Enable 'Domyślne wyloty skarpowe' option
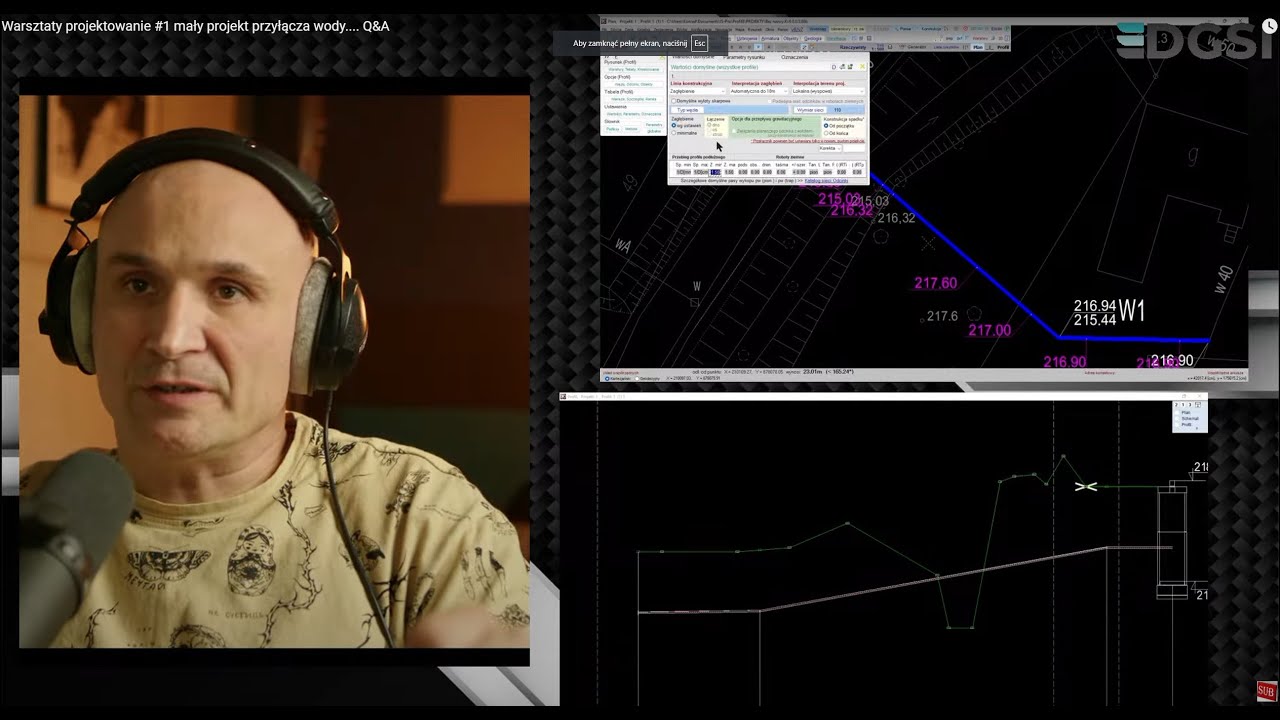Viewport: 1280px width, 720px height. point(674,101)
